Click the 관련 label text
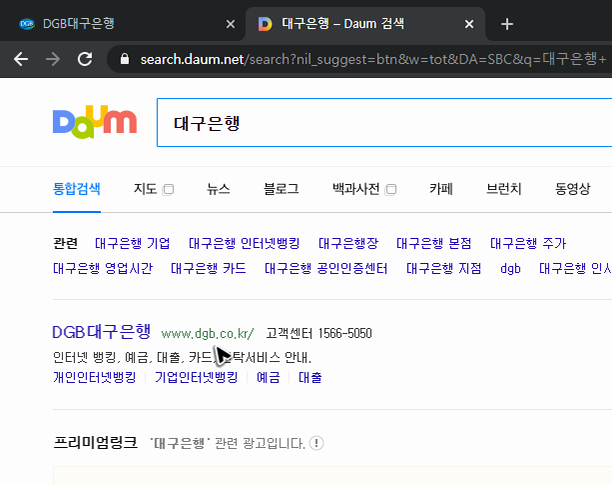This screenshot has width=612, height=485. click(x=65, y=243)
